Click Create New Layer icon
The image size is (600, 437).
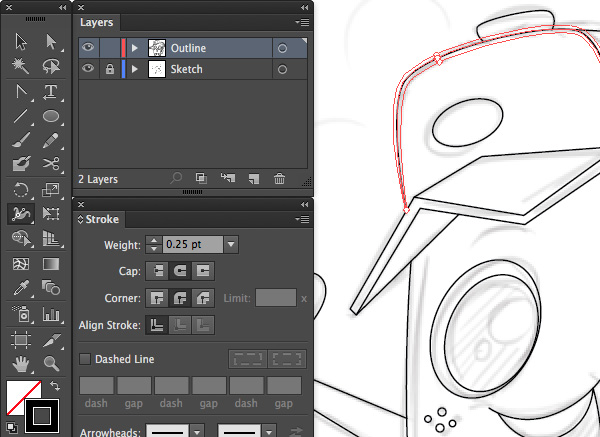click(x=254, y=179)
